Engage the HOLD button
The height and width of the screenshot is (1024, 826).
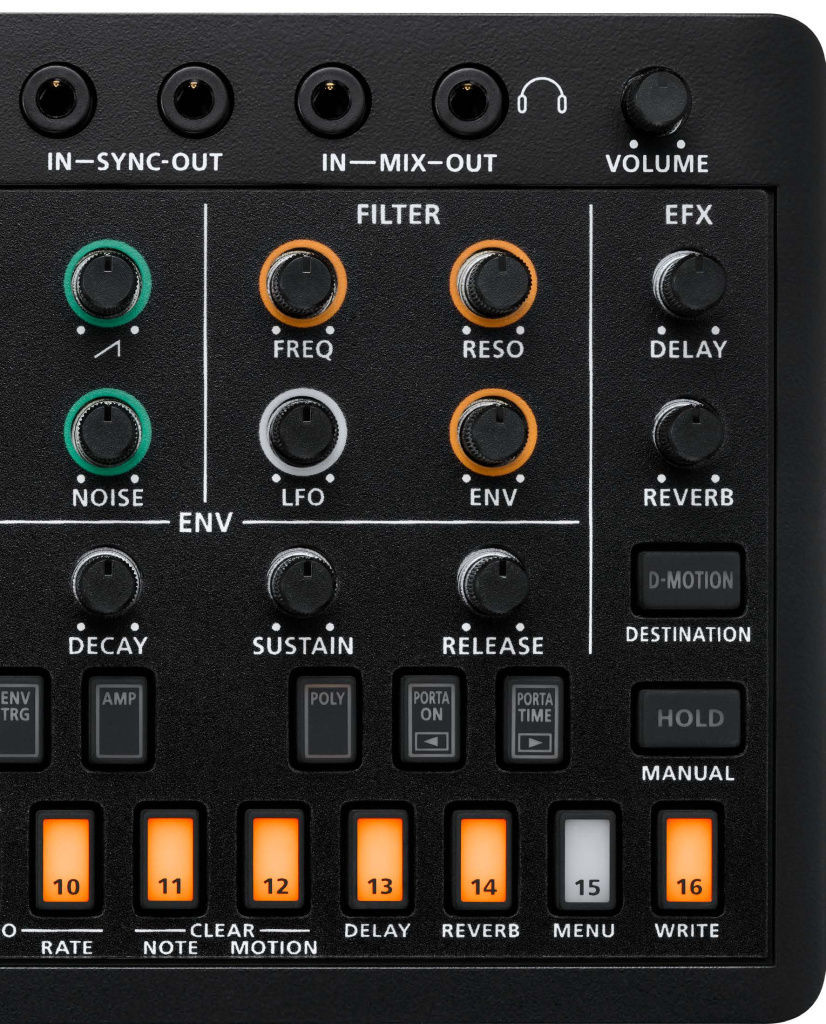point(688,716)
